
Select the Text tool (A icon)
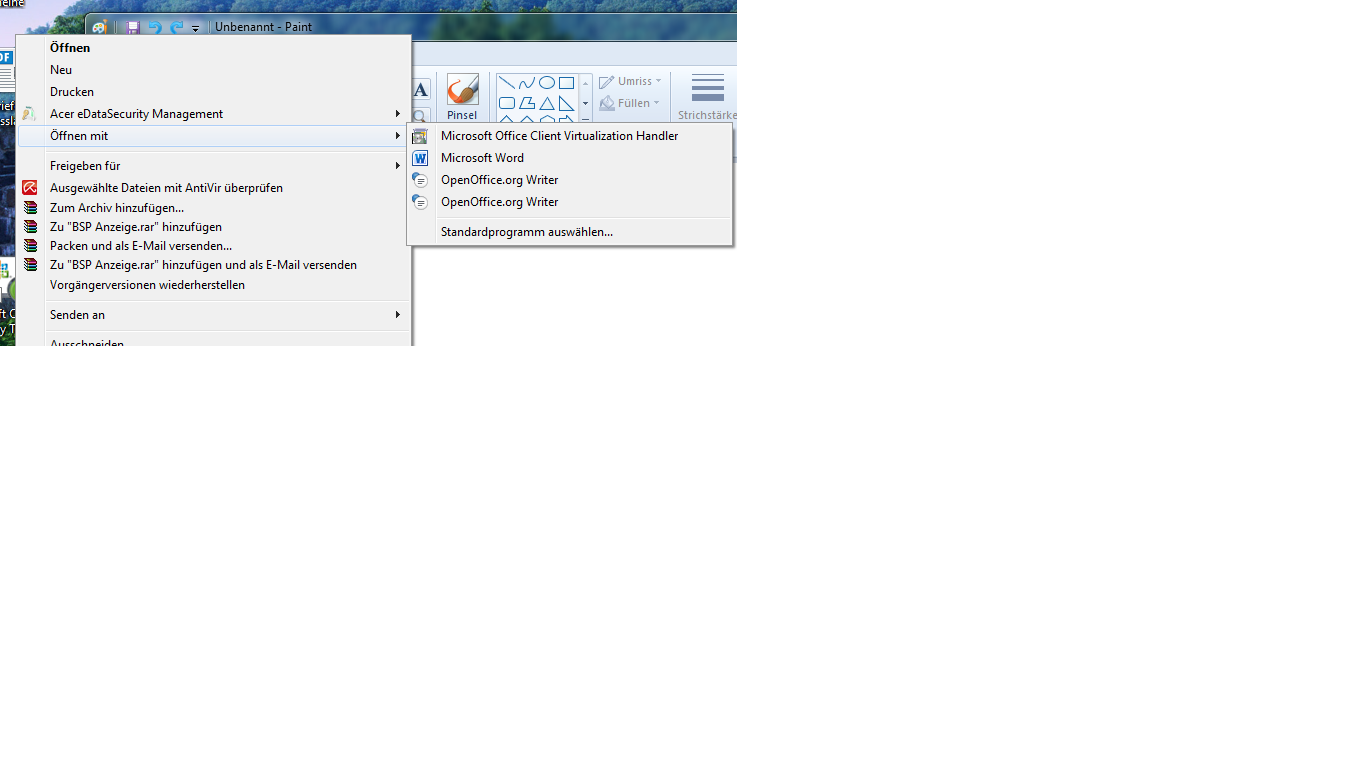(420, 90)
